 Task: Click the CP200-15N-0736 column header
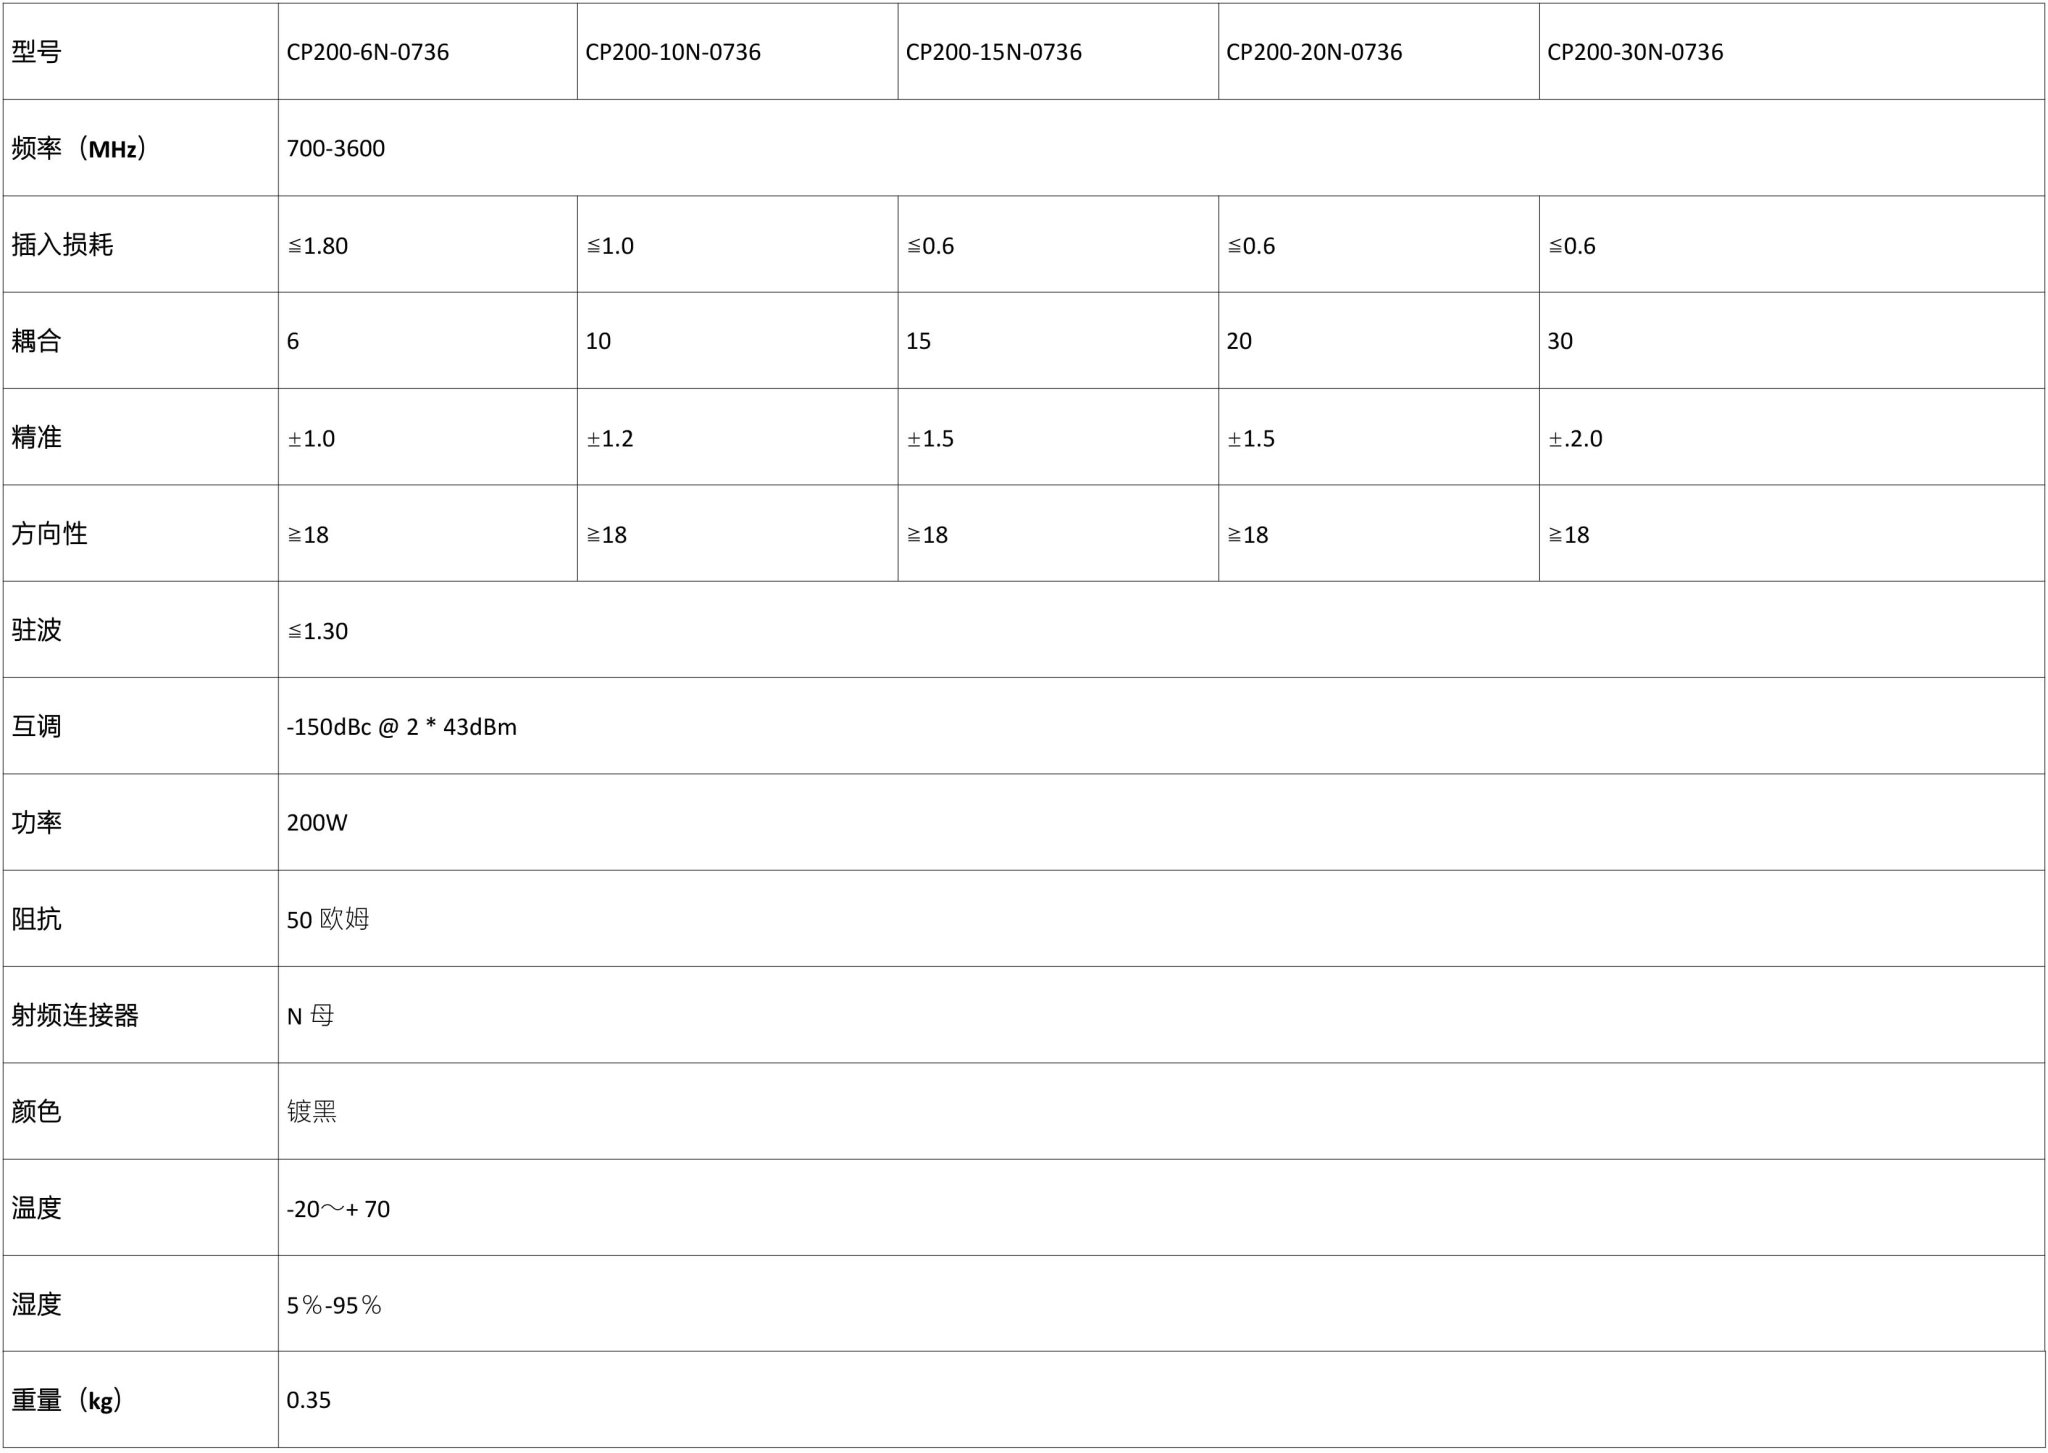tap(1058, 52)
